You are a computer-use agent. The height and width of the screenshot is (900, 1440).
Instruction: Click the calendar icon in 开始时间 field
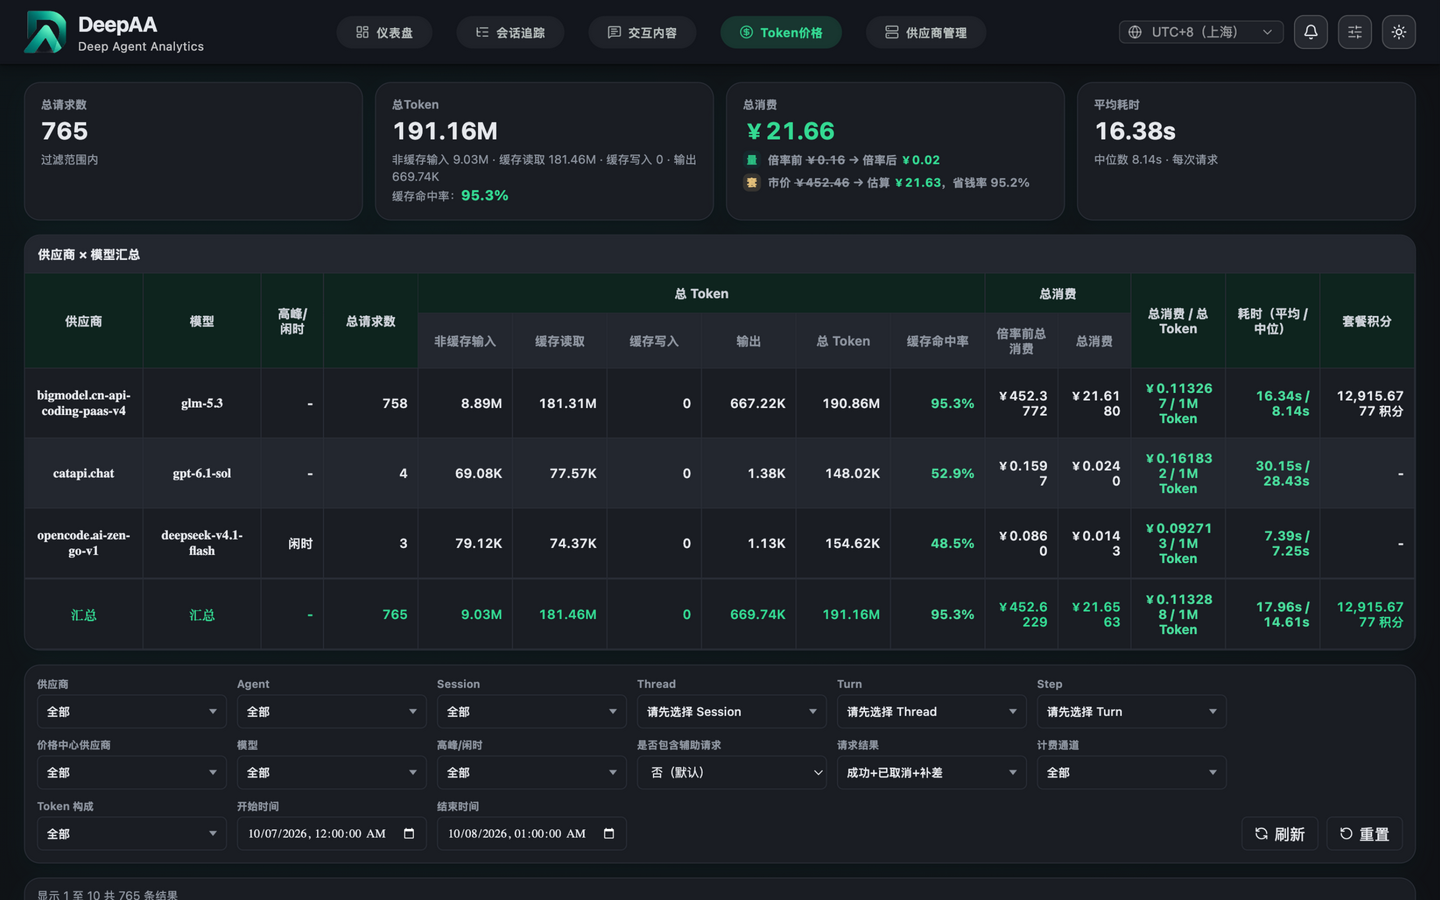[409, 834]
